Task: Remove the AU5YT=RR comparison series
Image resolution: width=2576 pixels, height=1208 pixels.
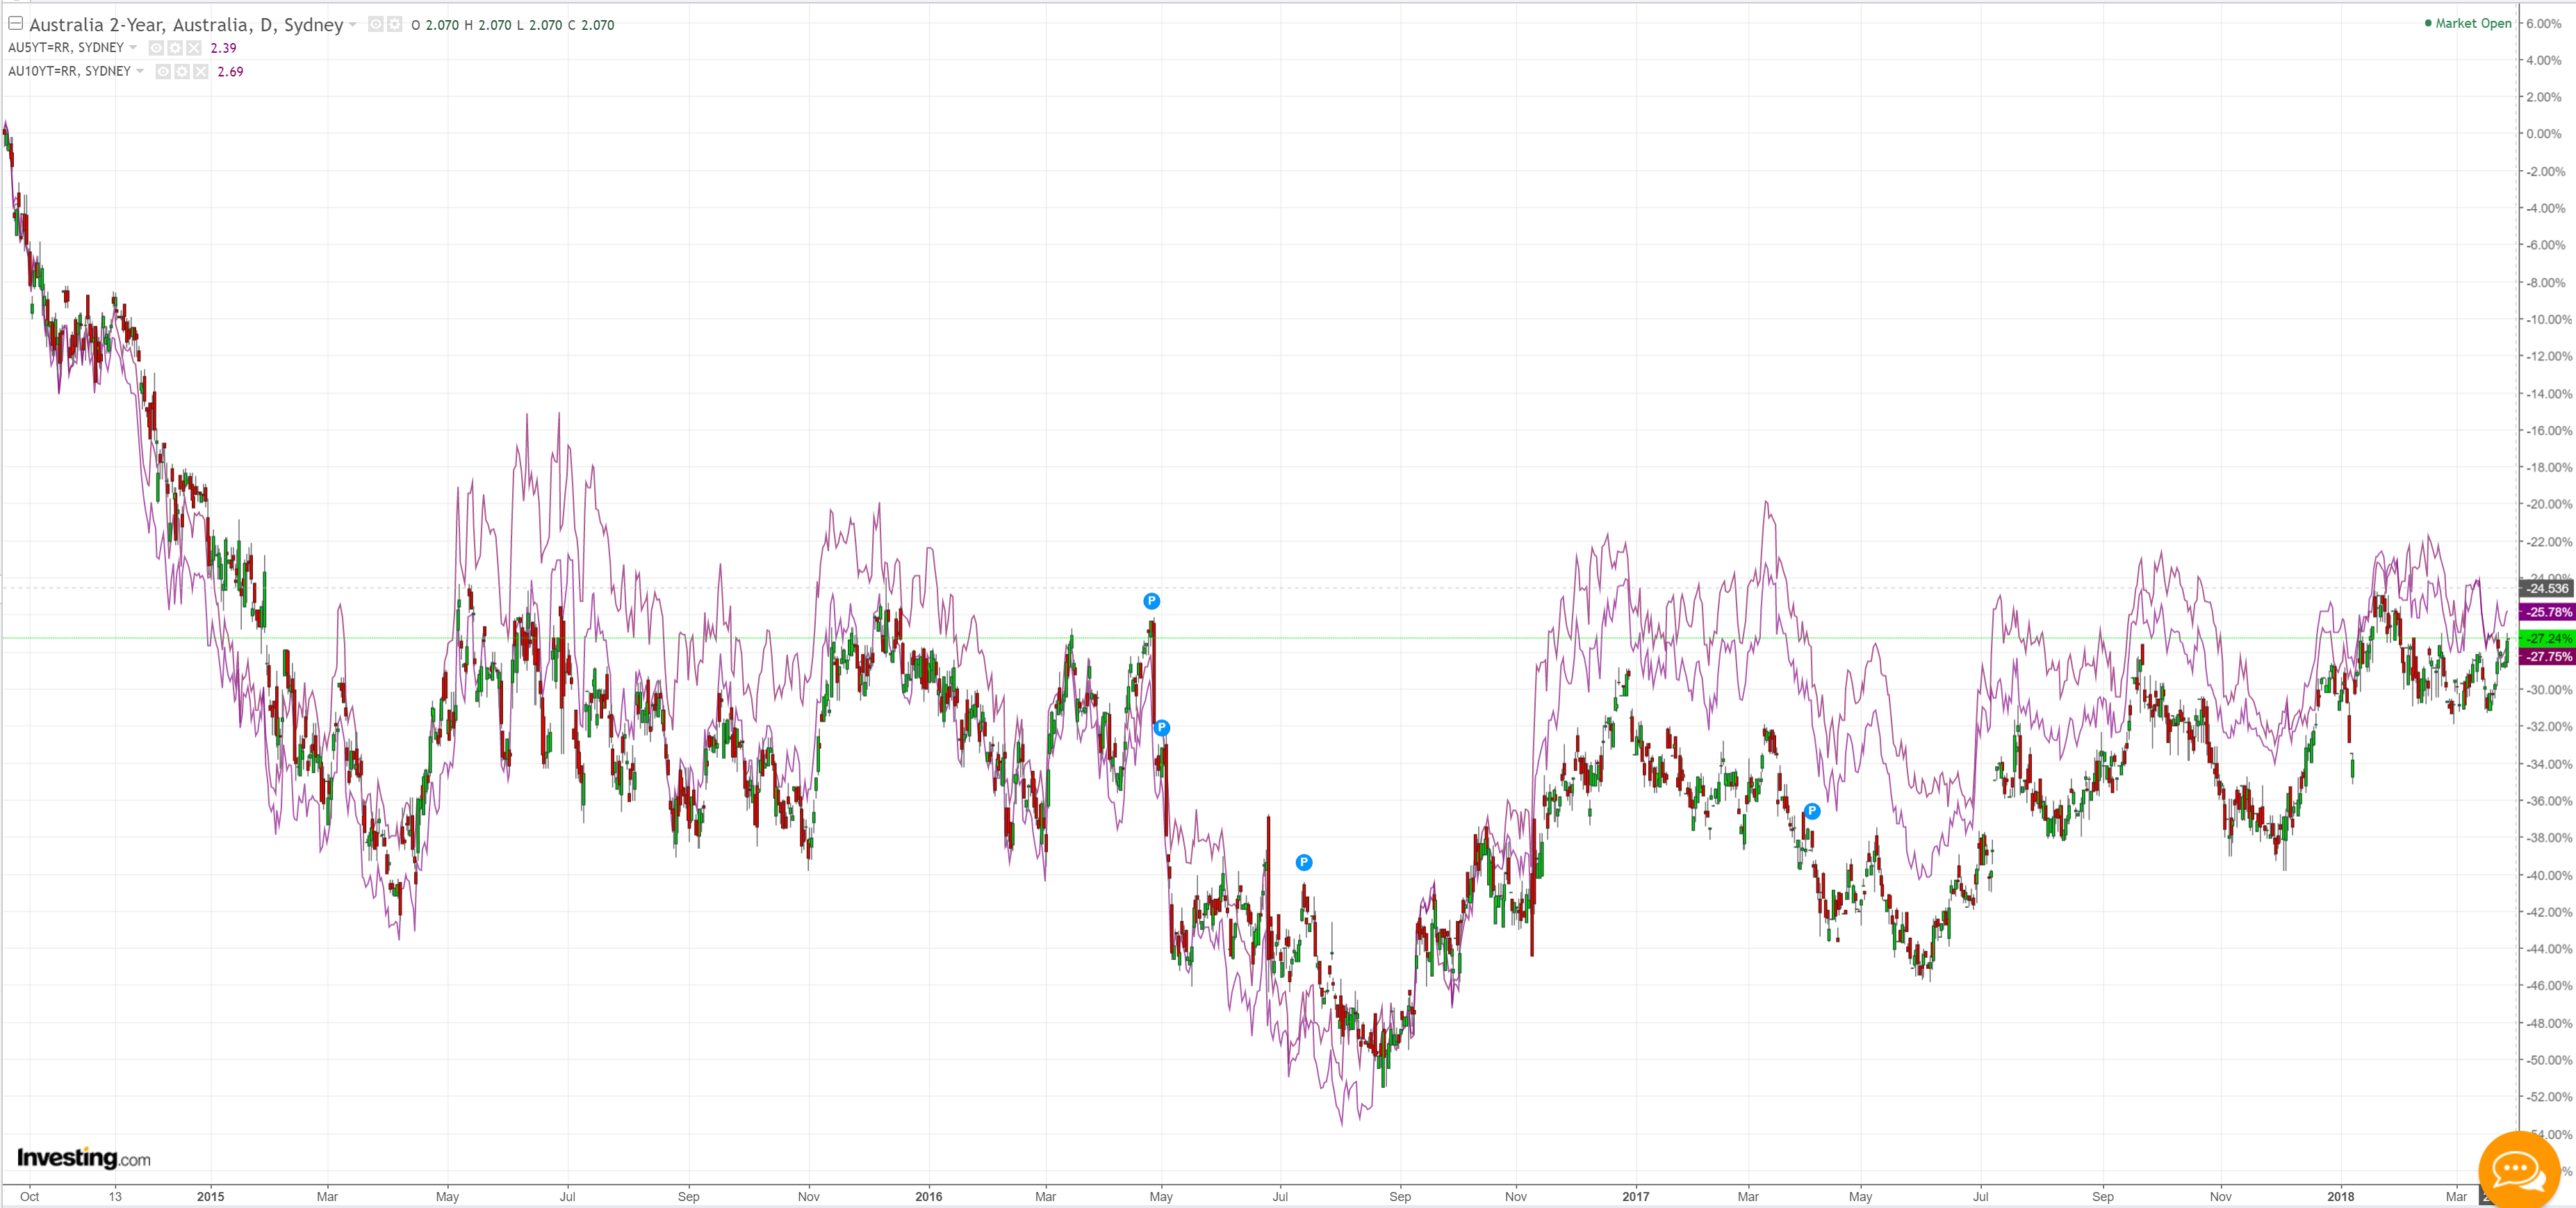Action: 194,47
